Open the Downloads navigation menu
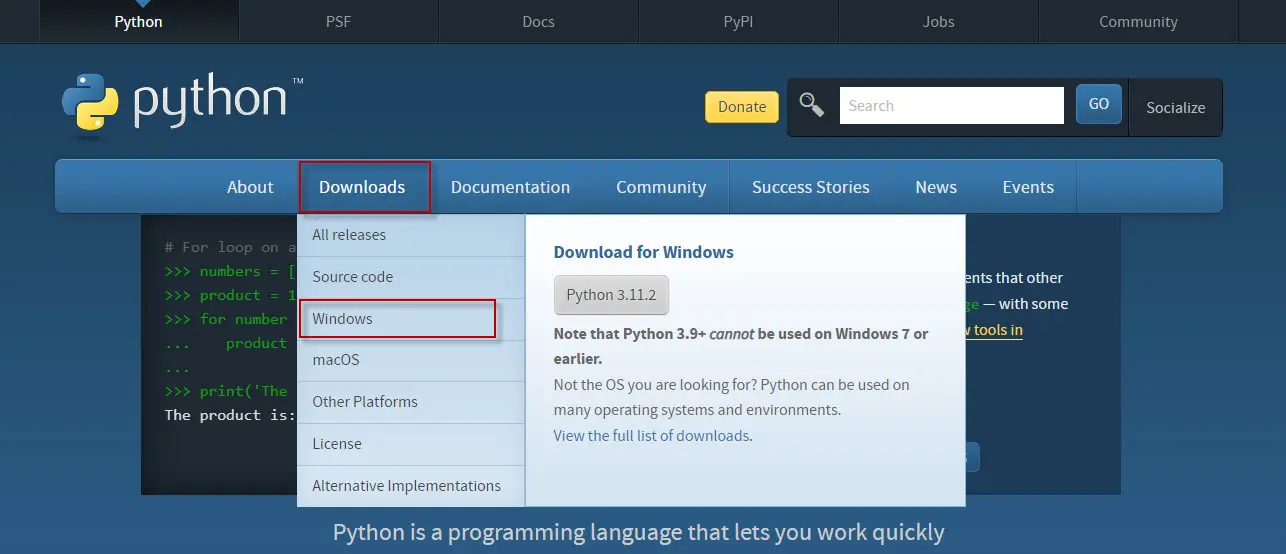The width and height of the screenshot is (1286, 554). pos(362,187)
